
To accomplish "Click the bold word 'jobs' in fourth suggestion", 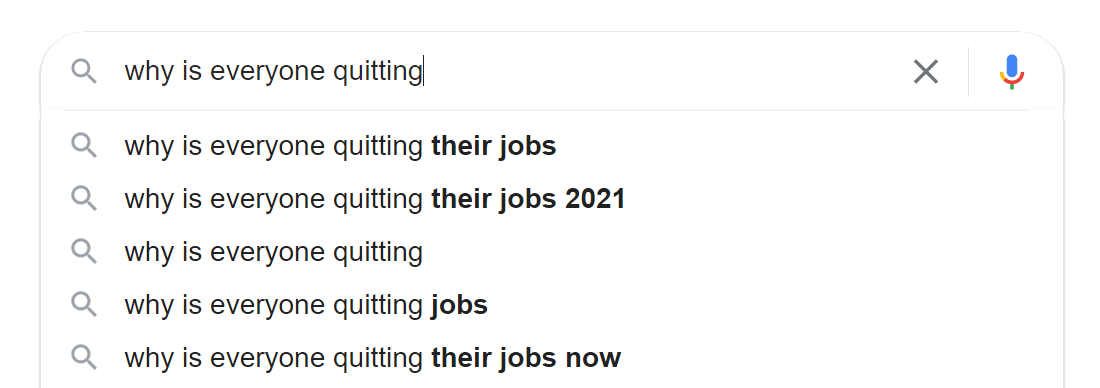I will [x=460, y=306].
